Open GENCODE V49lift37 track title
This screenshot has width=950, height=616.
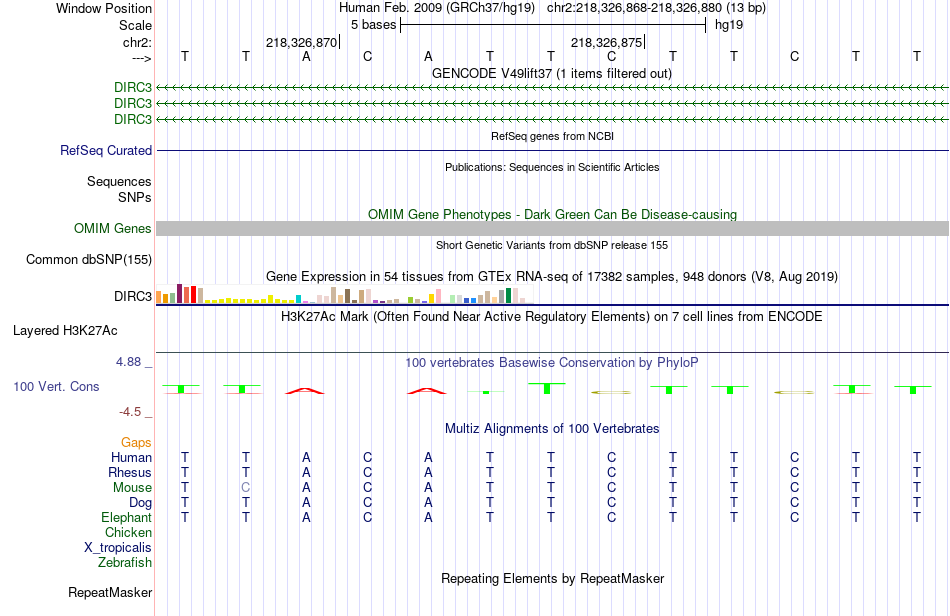point(551,74)
